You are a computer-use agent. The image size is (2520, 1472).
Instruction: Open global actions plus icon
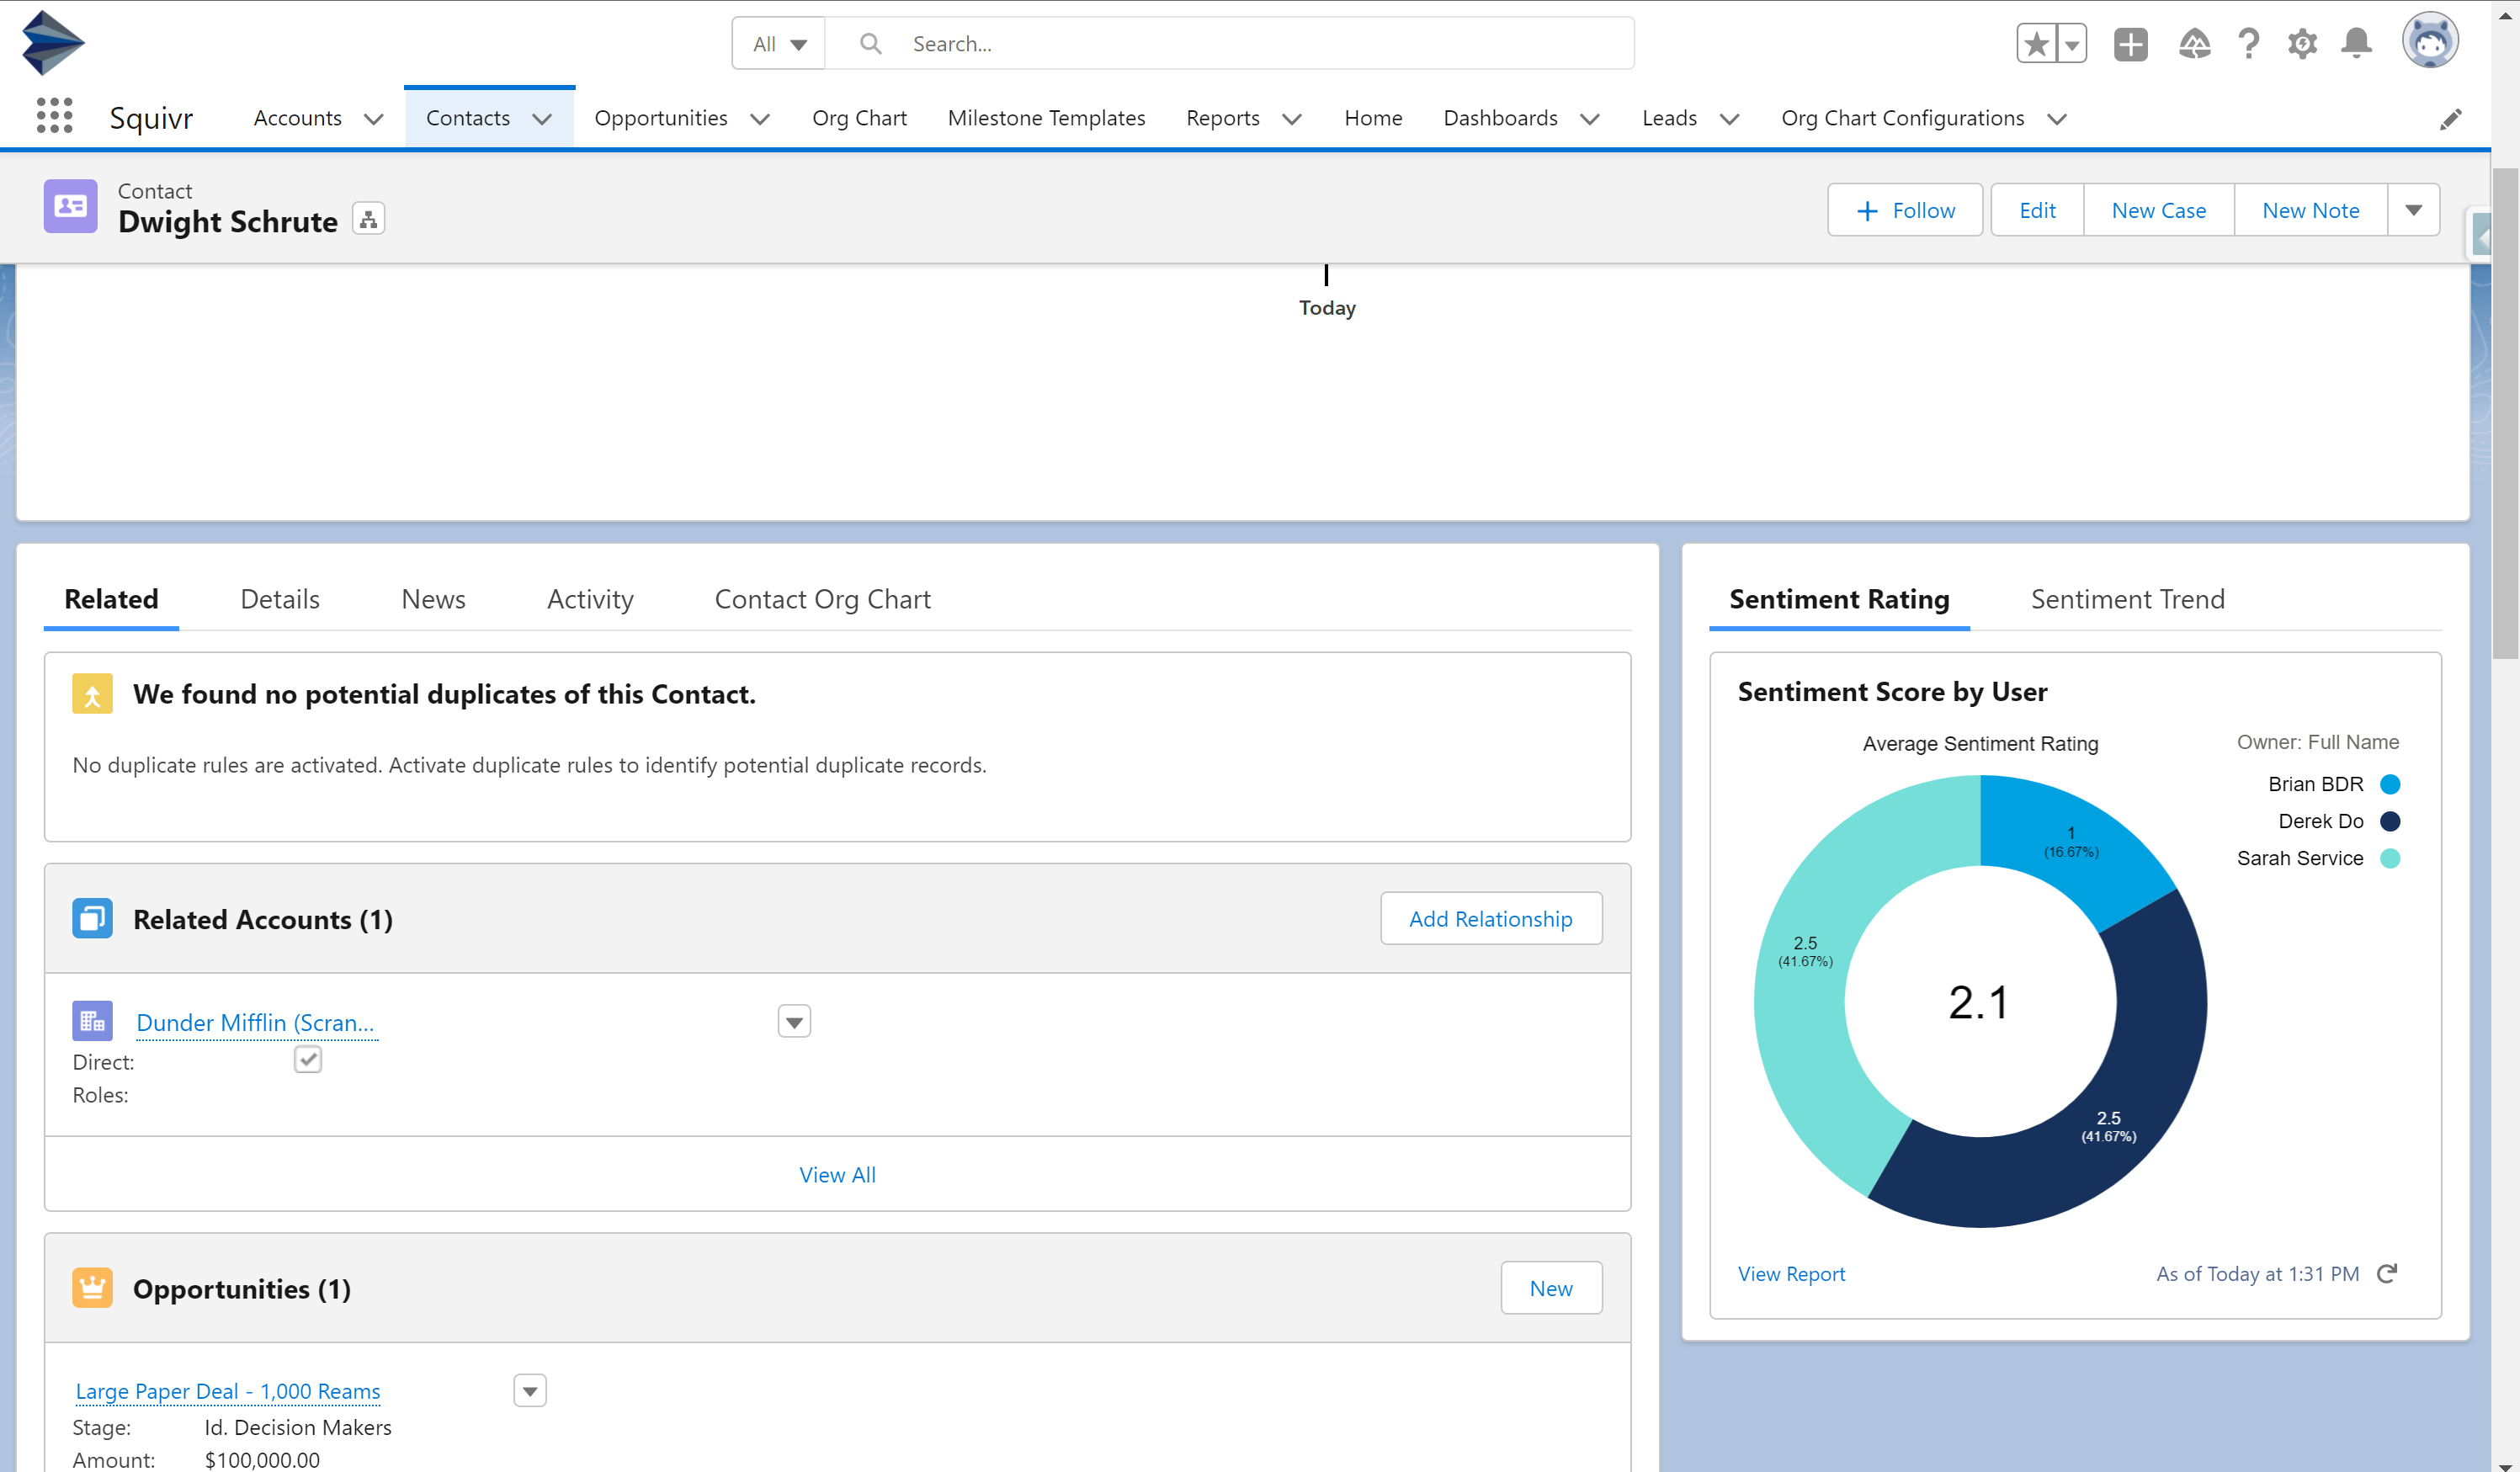(x=2130, y=44)
